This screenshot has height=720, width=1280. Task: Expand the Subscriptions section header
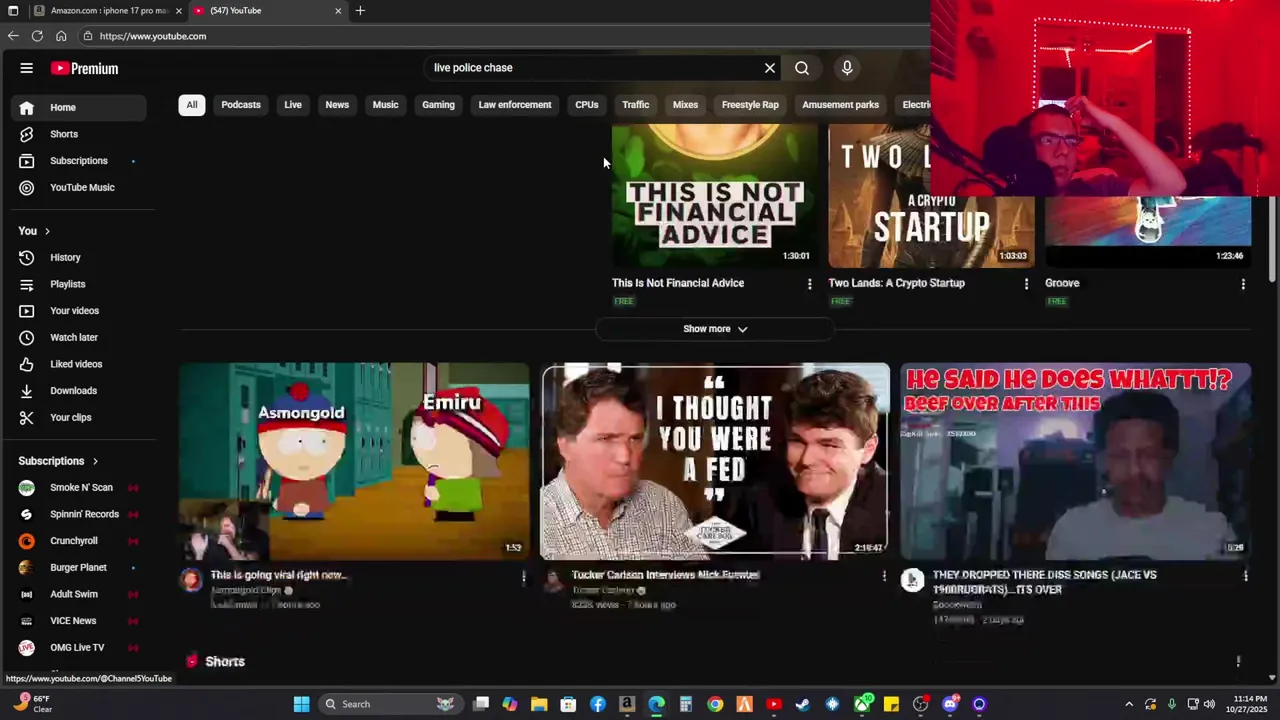59,461
